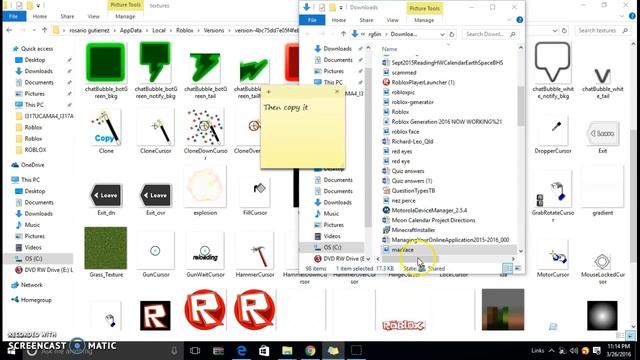
Task: Open the Share tab in Downloads window
Action: click(366, 20)
